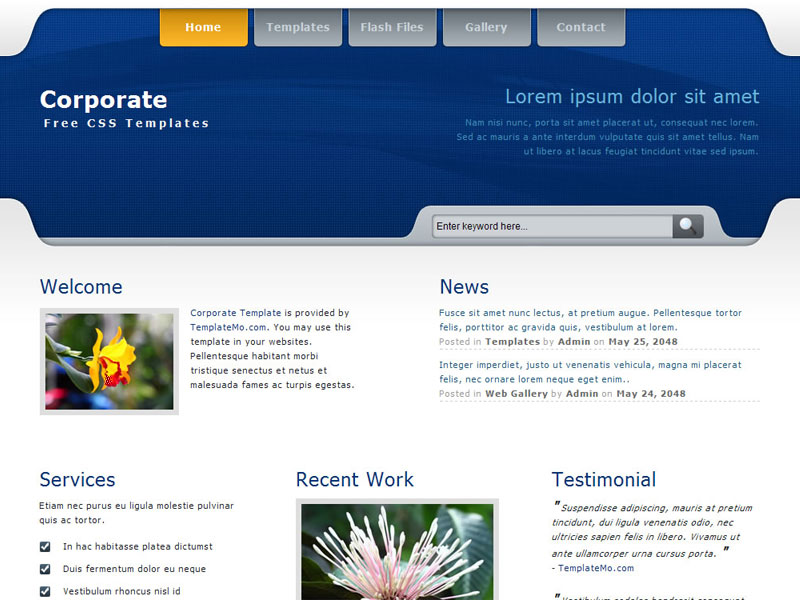Screen dimensions: 800x600
Task: Click the Corporate site title logo
Action: pyautogui.click(x=103, y=100)
